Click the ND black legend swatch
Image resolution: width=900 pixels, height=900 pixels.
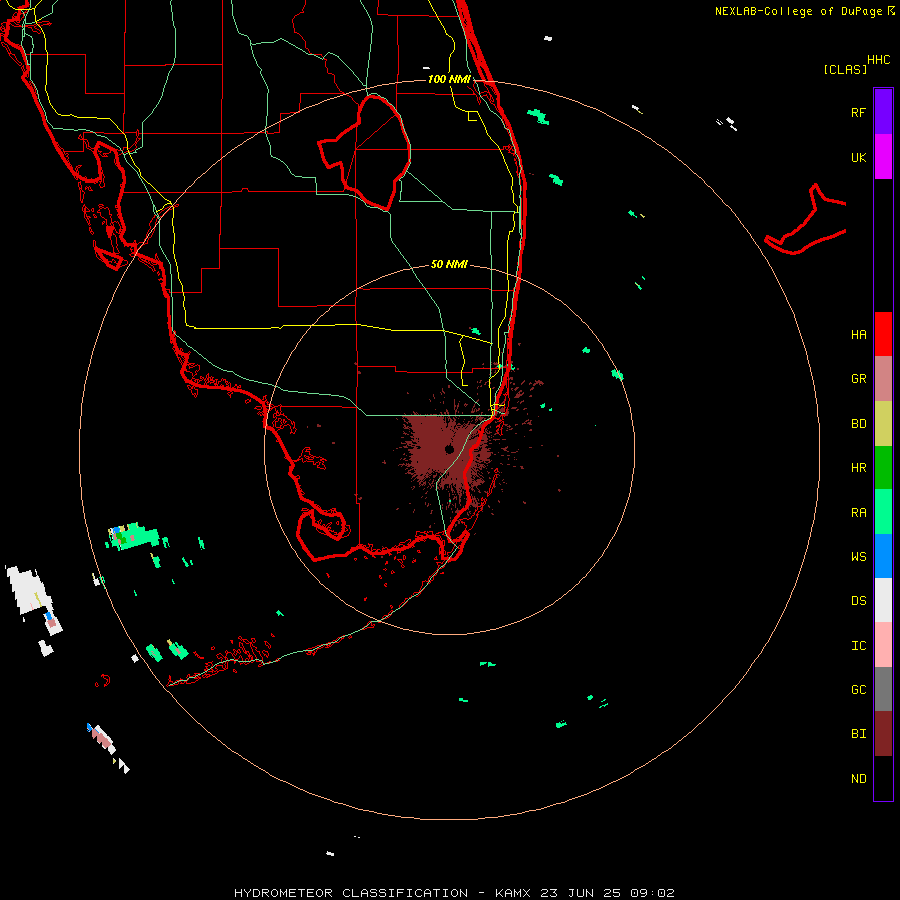[883, 778]
